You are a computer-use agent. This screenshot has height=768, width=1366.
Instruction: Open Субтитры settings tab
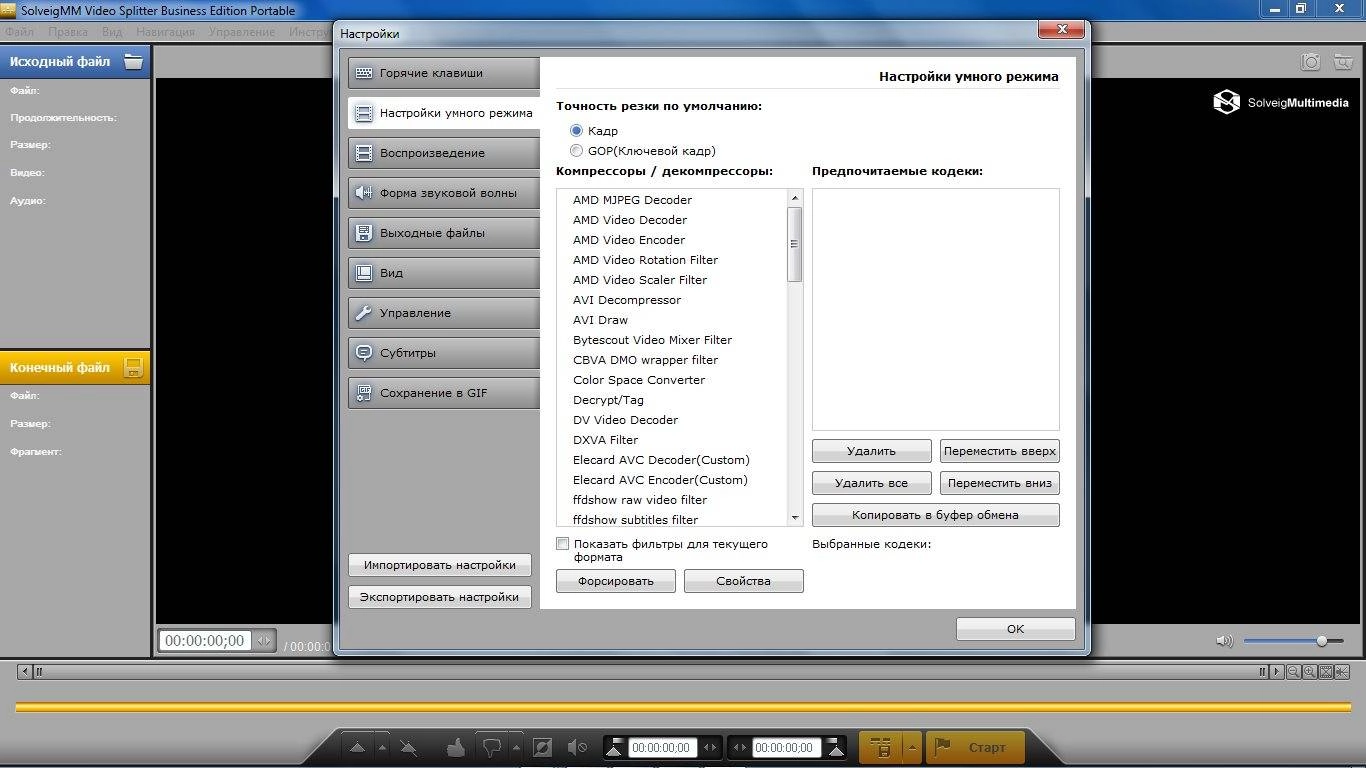click(444, 353)
